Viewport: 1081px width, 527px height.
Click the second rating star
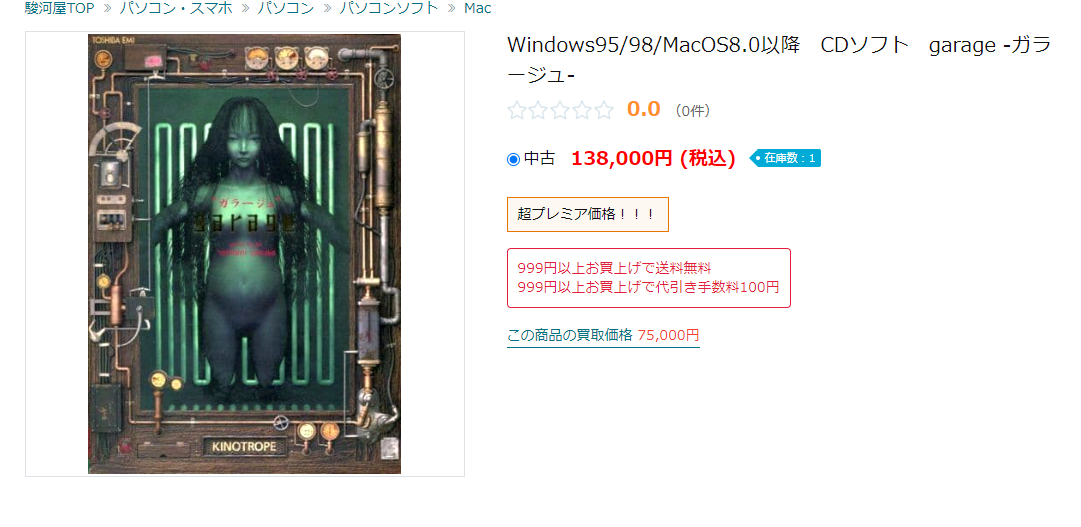(x=538, y=110)
